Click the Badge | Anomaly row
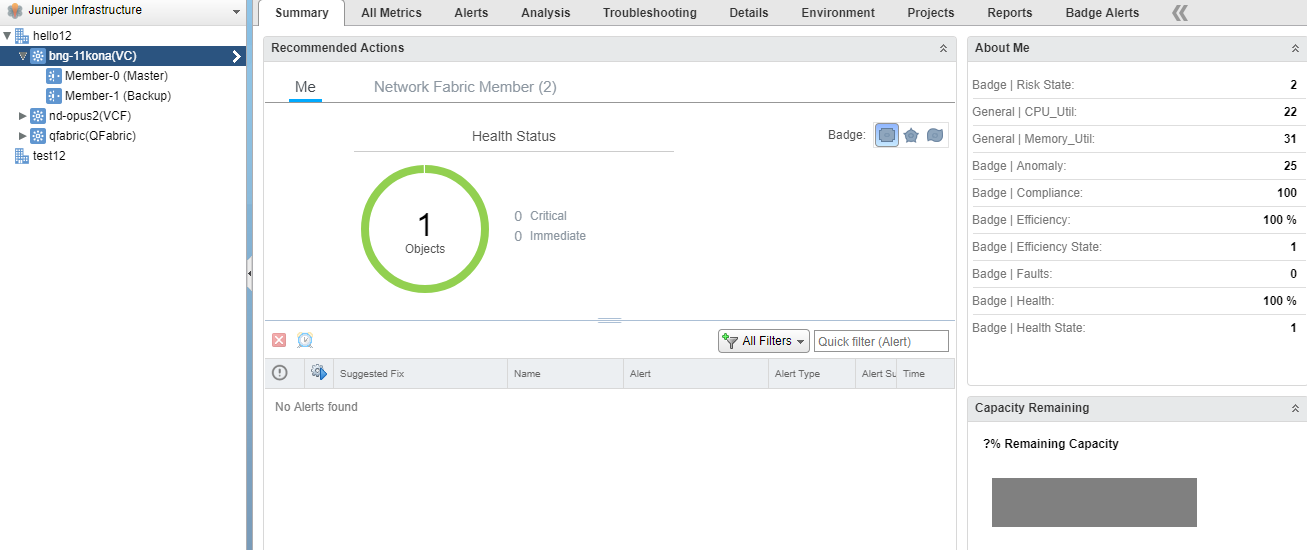Viewport: 1307px width, 550px height. [x=1134, y=166]
